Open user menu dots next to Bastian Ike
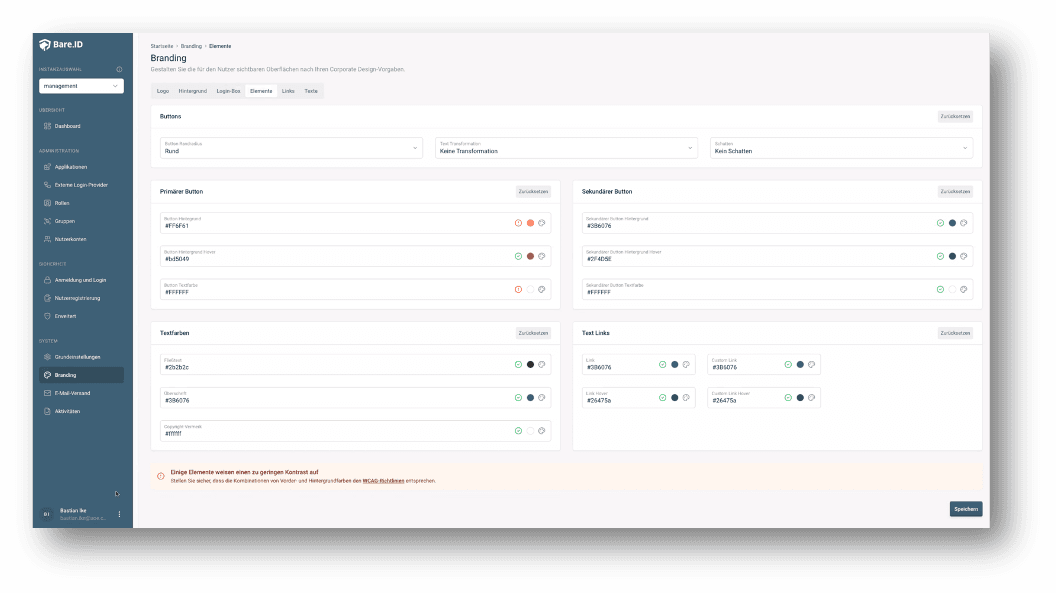Viewport: 1056px width, 593px height. tap(119, 514)
